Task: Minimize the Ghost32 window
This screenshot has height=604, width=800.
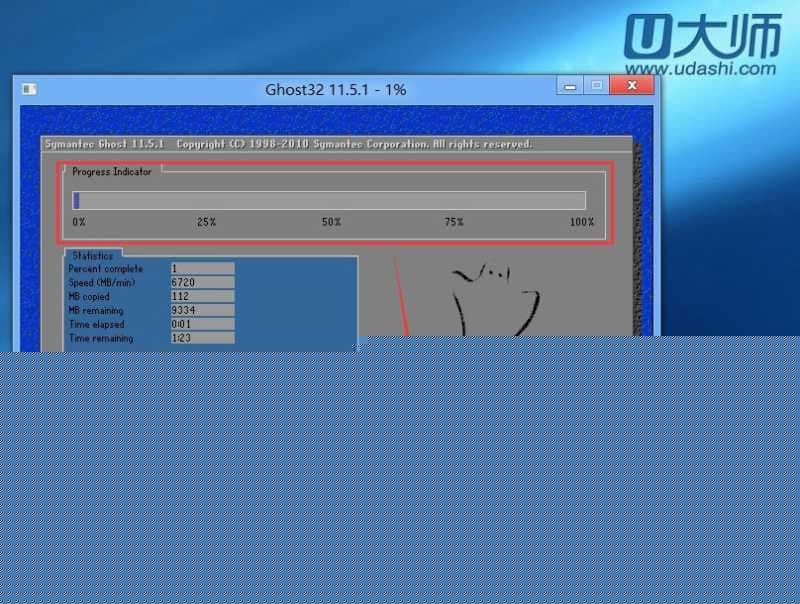Action: pos(570,86)
